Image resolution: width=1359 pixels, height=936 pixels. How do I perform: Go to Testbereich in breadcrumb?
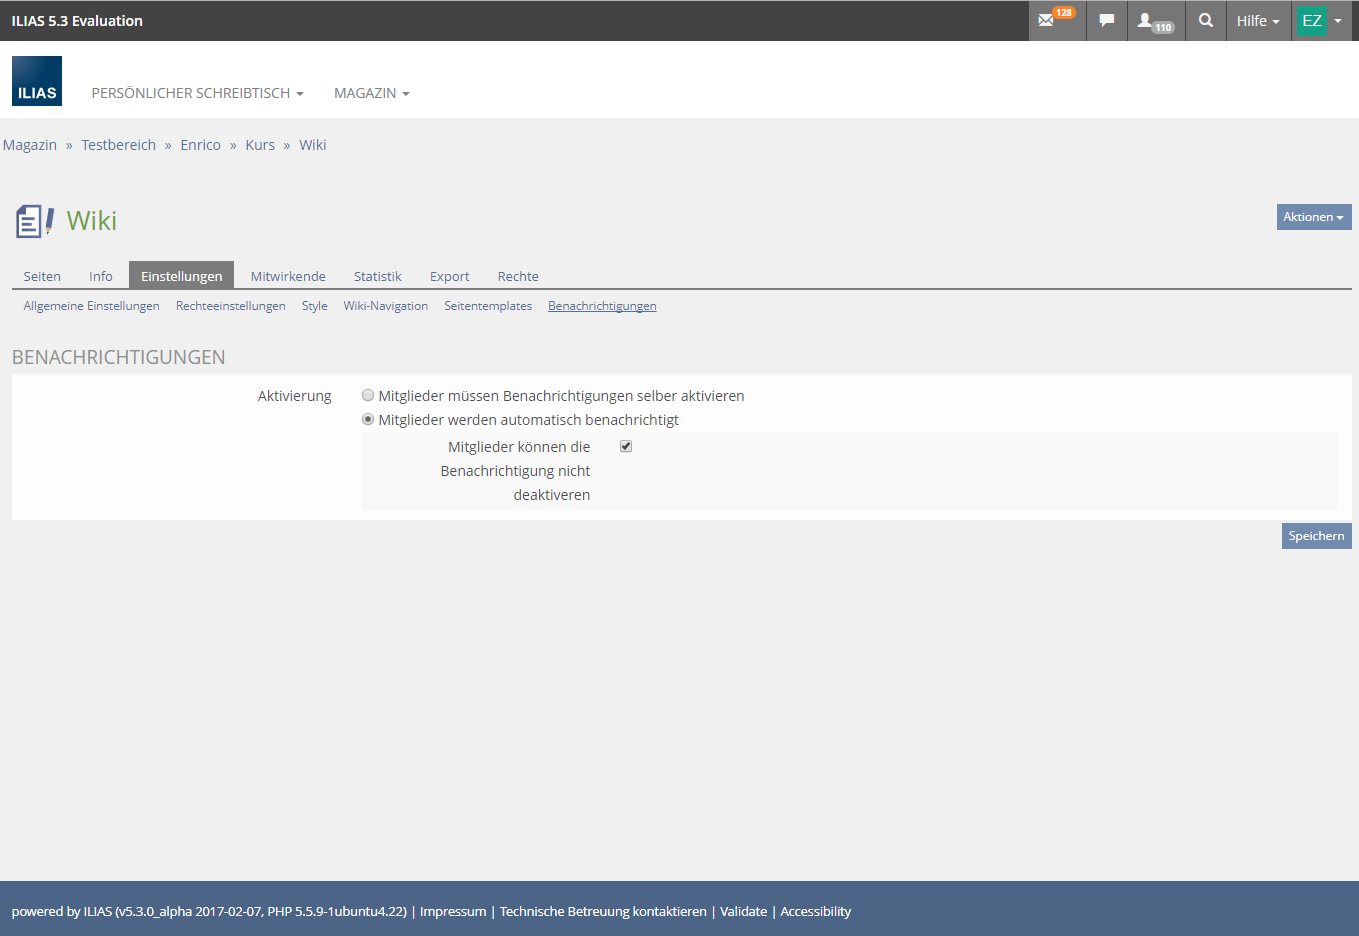click(x=118, y=145)
